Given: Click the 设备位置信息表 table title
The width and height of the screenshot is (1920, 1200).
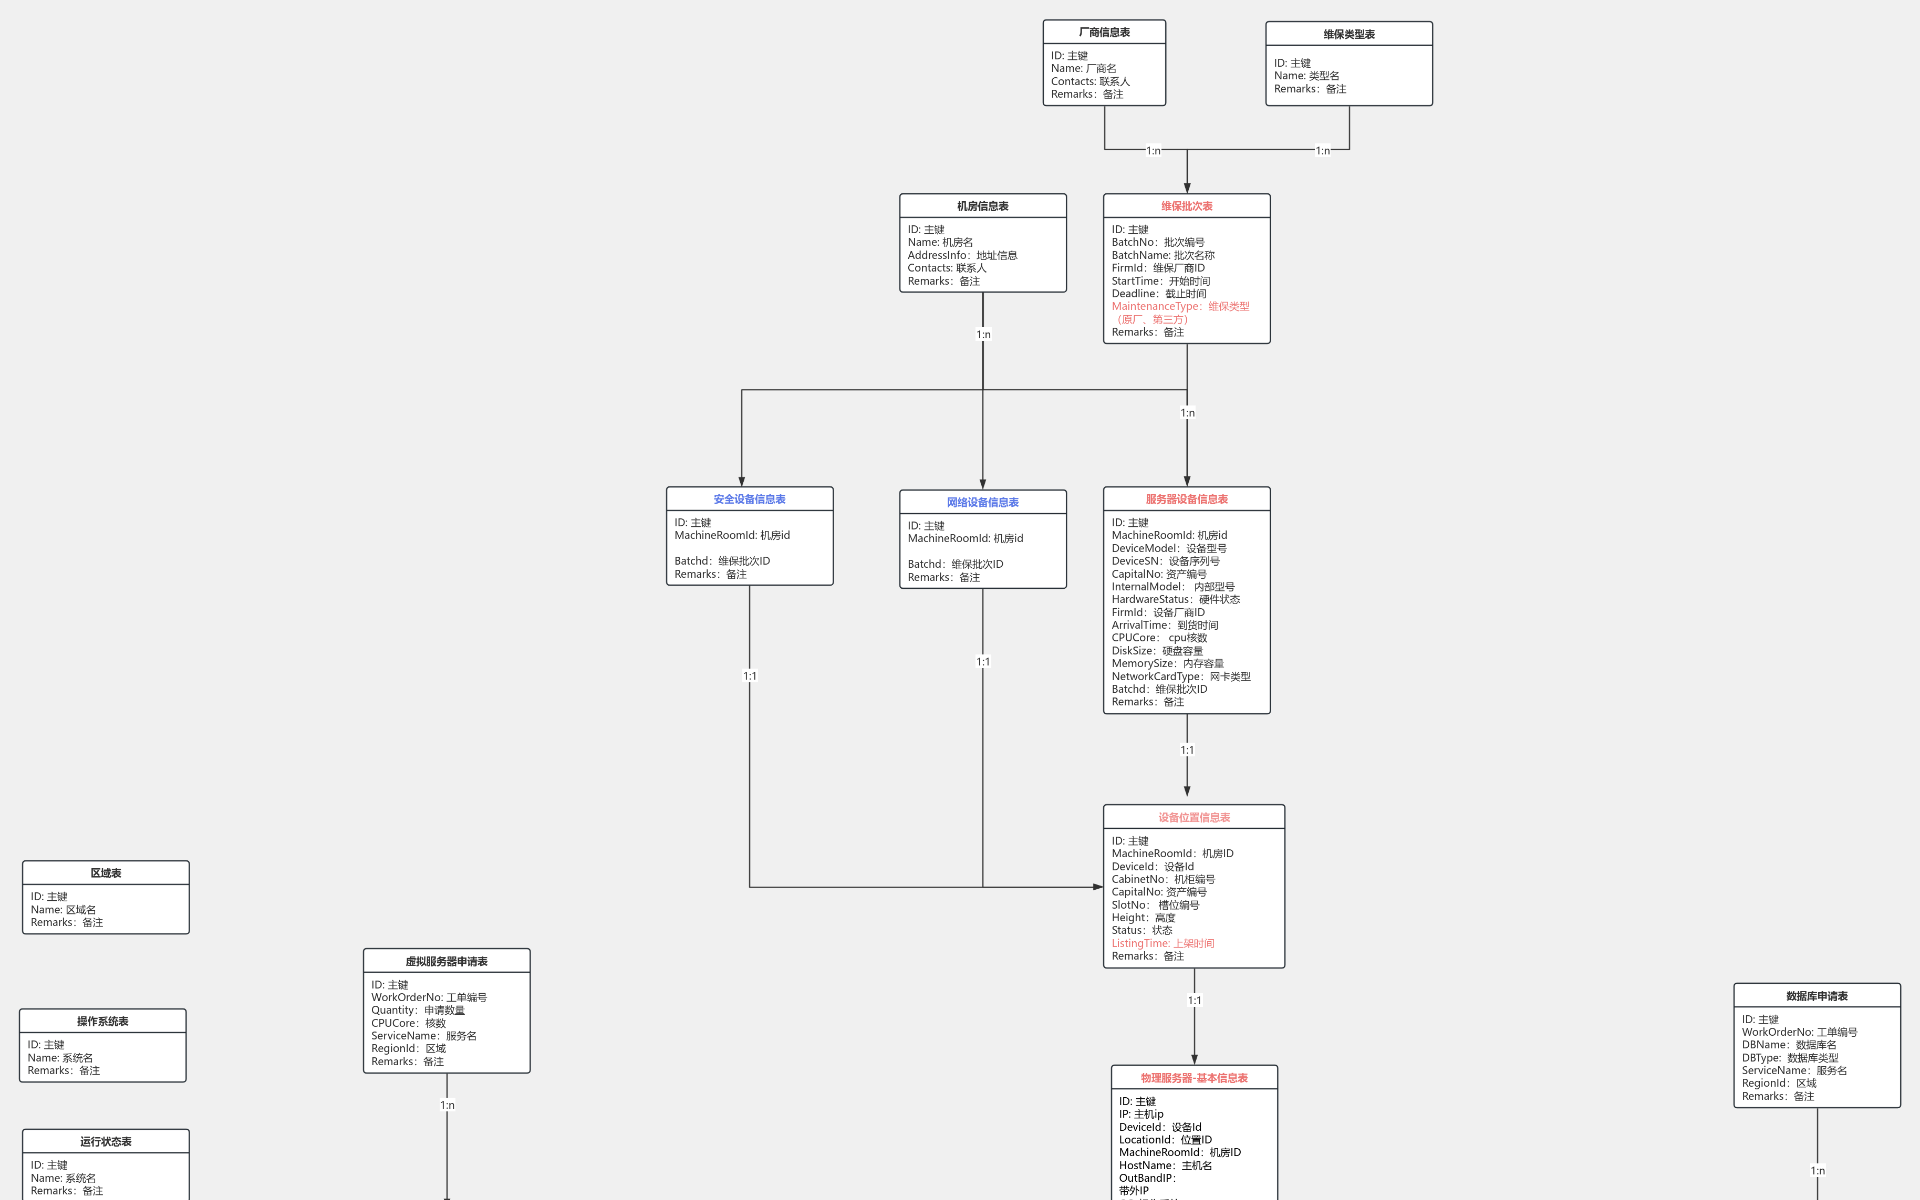Looking at the screenshot, I should pyautogui.click(x=1194, y=817).
